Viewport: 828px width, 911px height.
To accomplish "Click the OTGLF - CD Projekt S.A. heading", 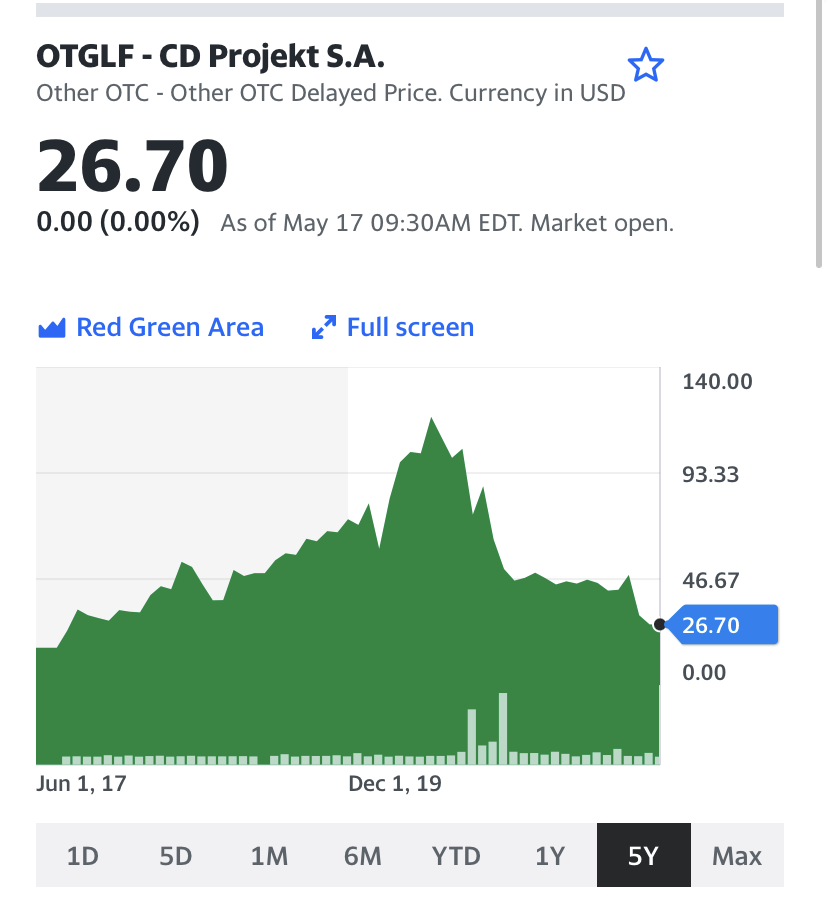I will coord(210,55).
